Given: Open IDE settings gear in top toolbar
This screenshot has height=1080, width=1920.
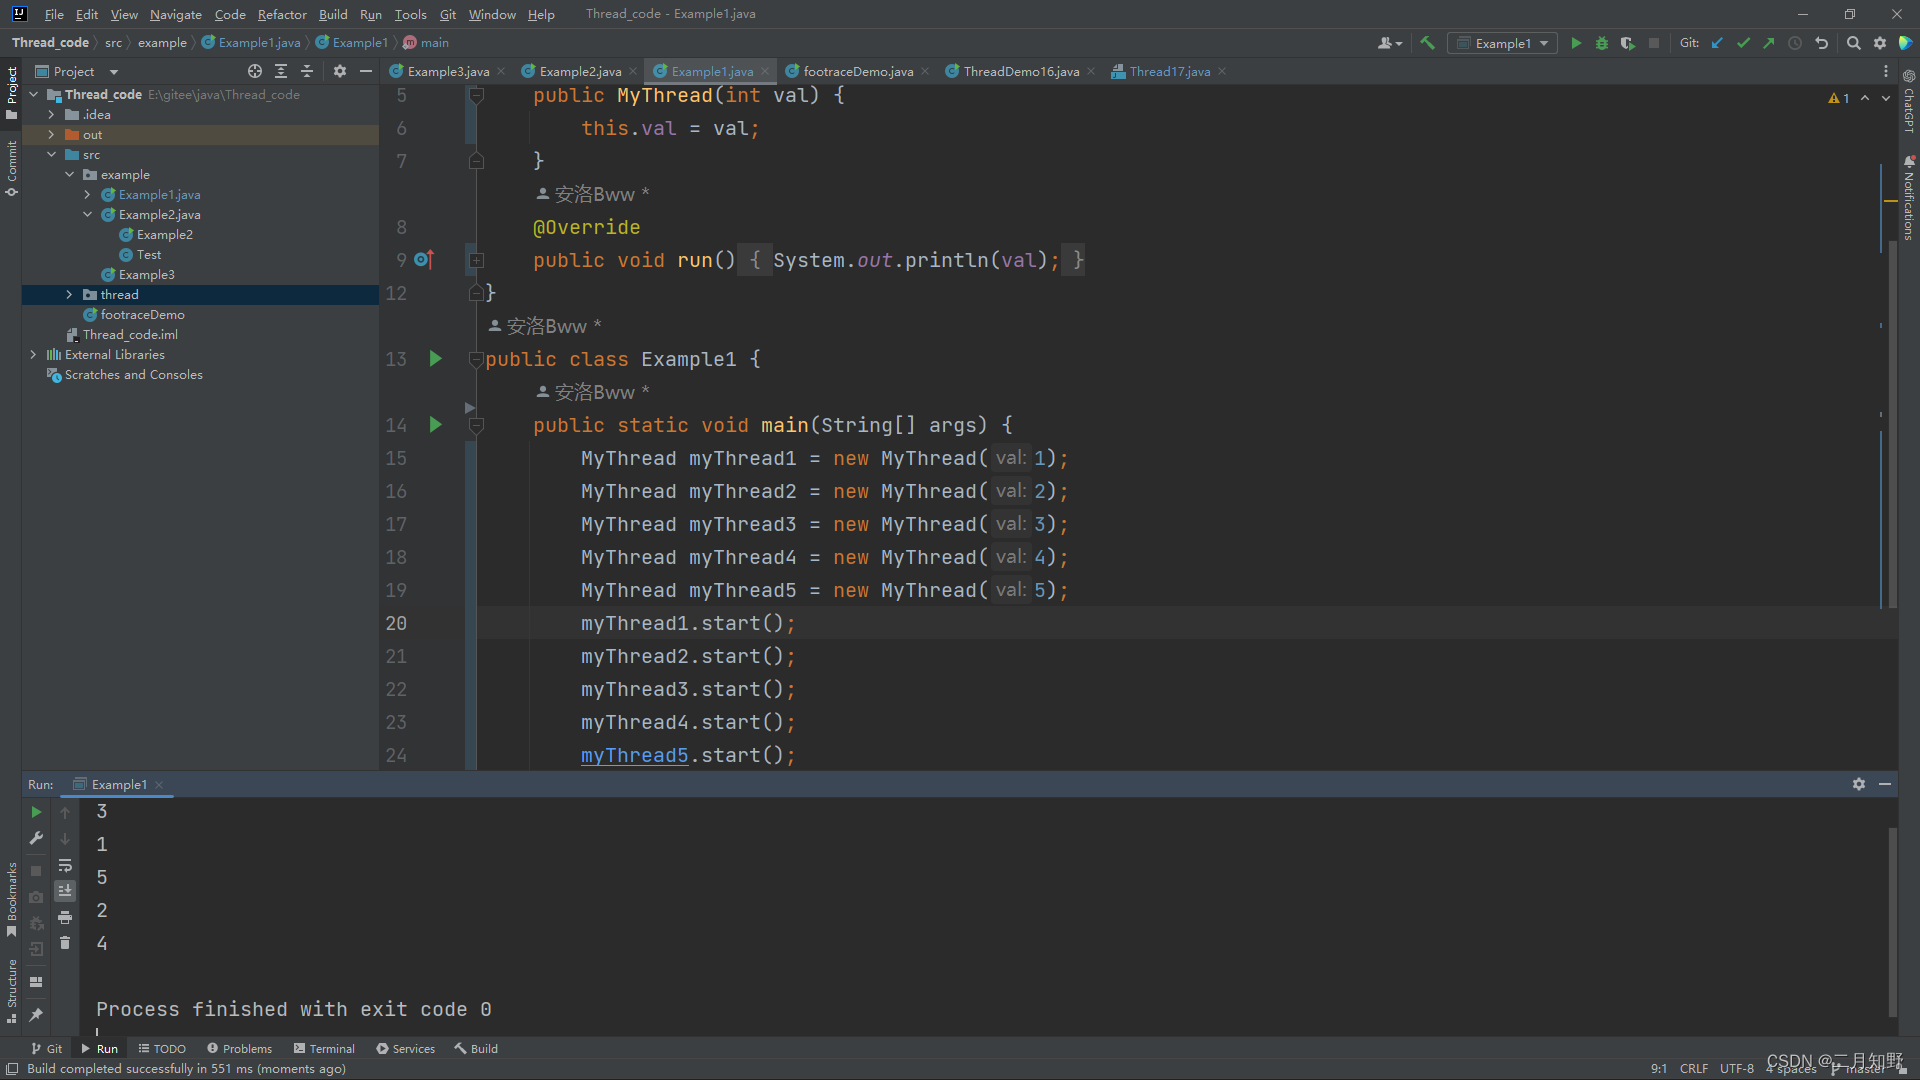Looking at the screenshot, I should tap(1880, 43).
